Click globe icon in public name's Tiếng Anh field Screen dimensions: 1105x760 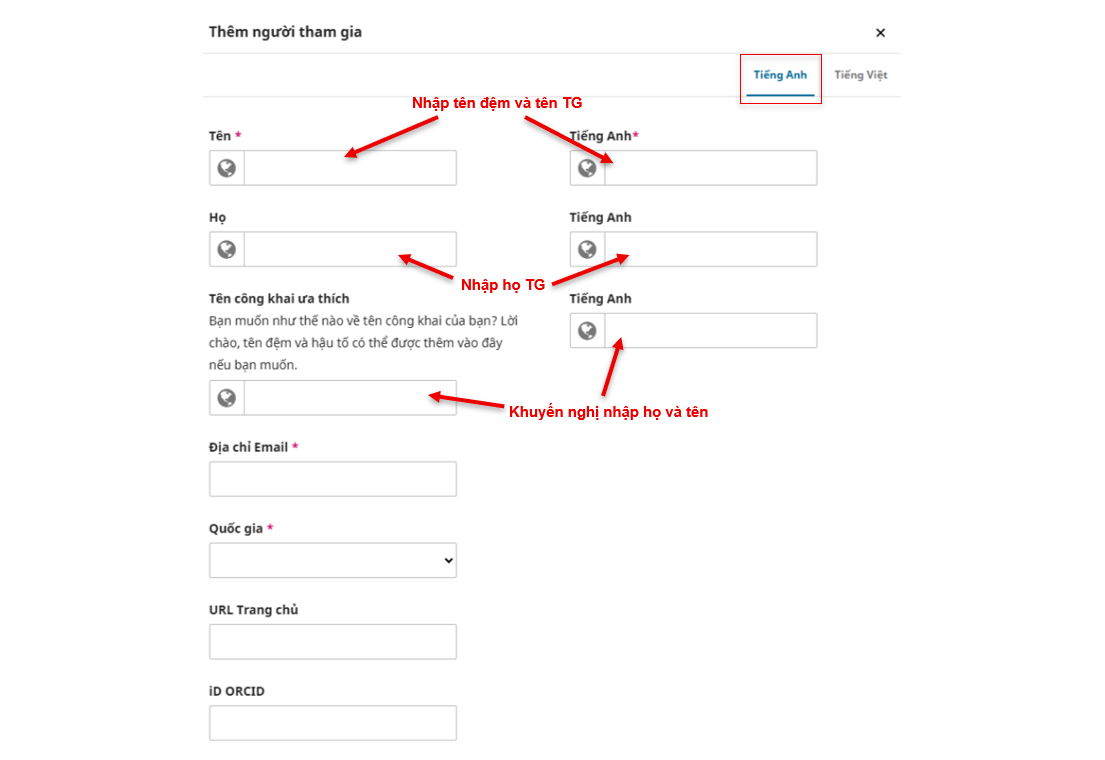[x=588, y=331]
